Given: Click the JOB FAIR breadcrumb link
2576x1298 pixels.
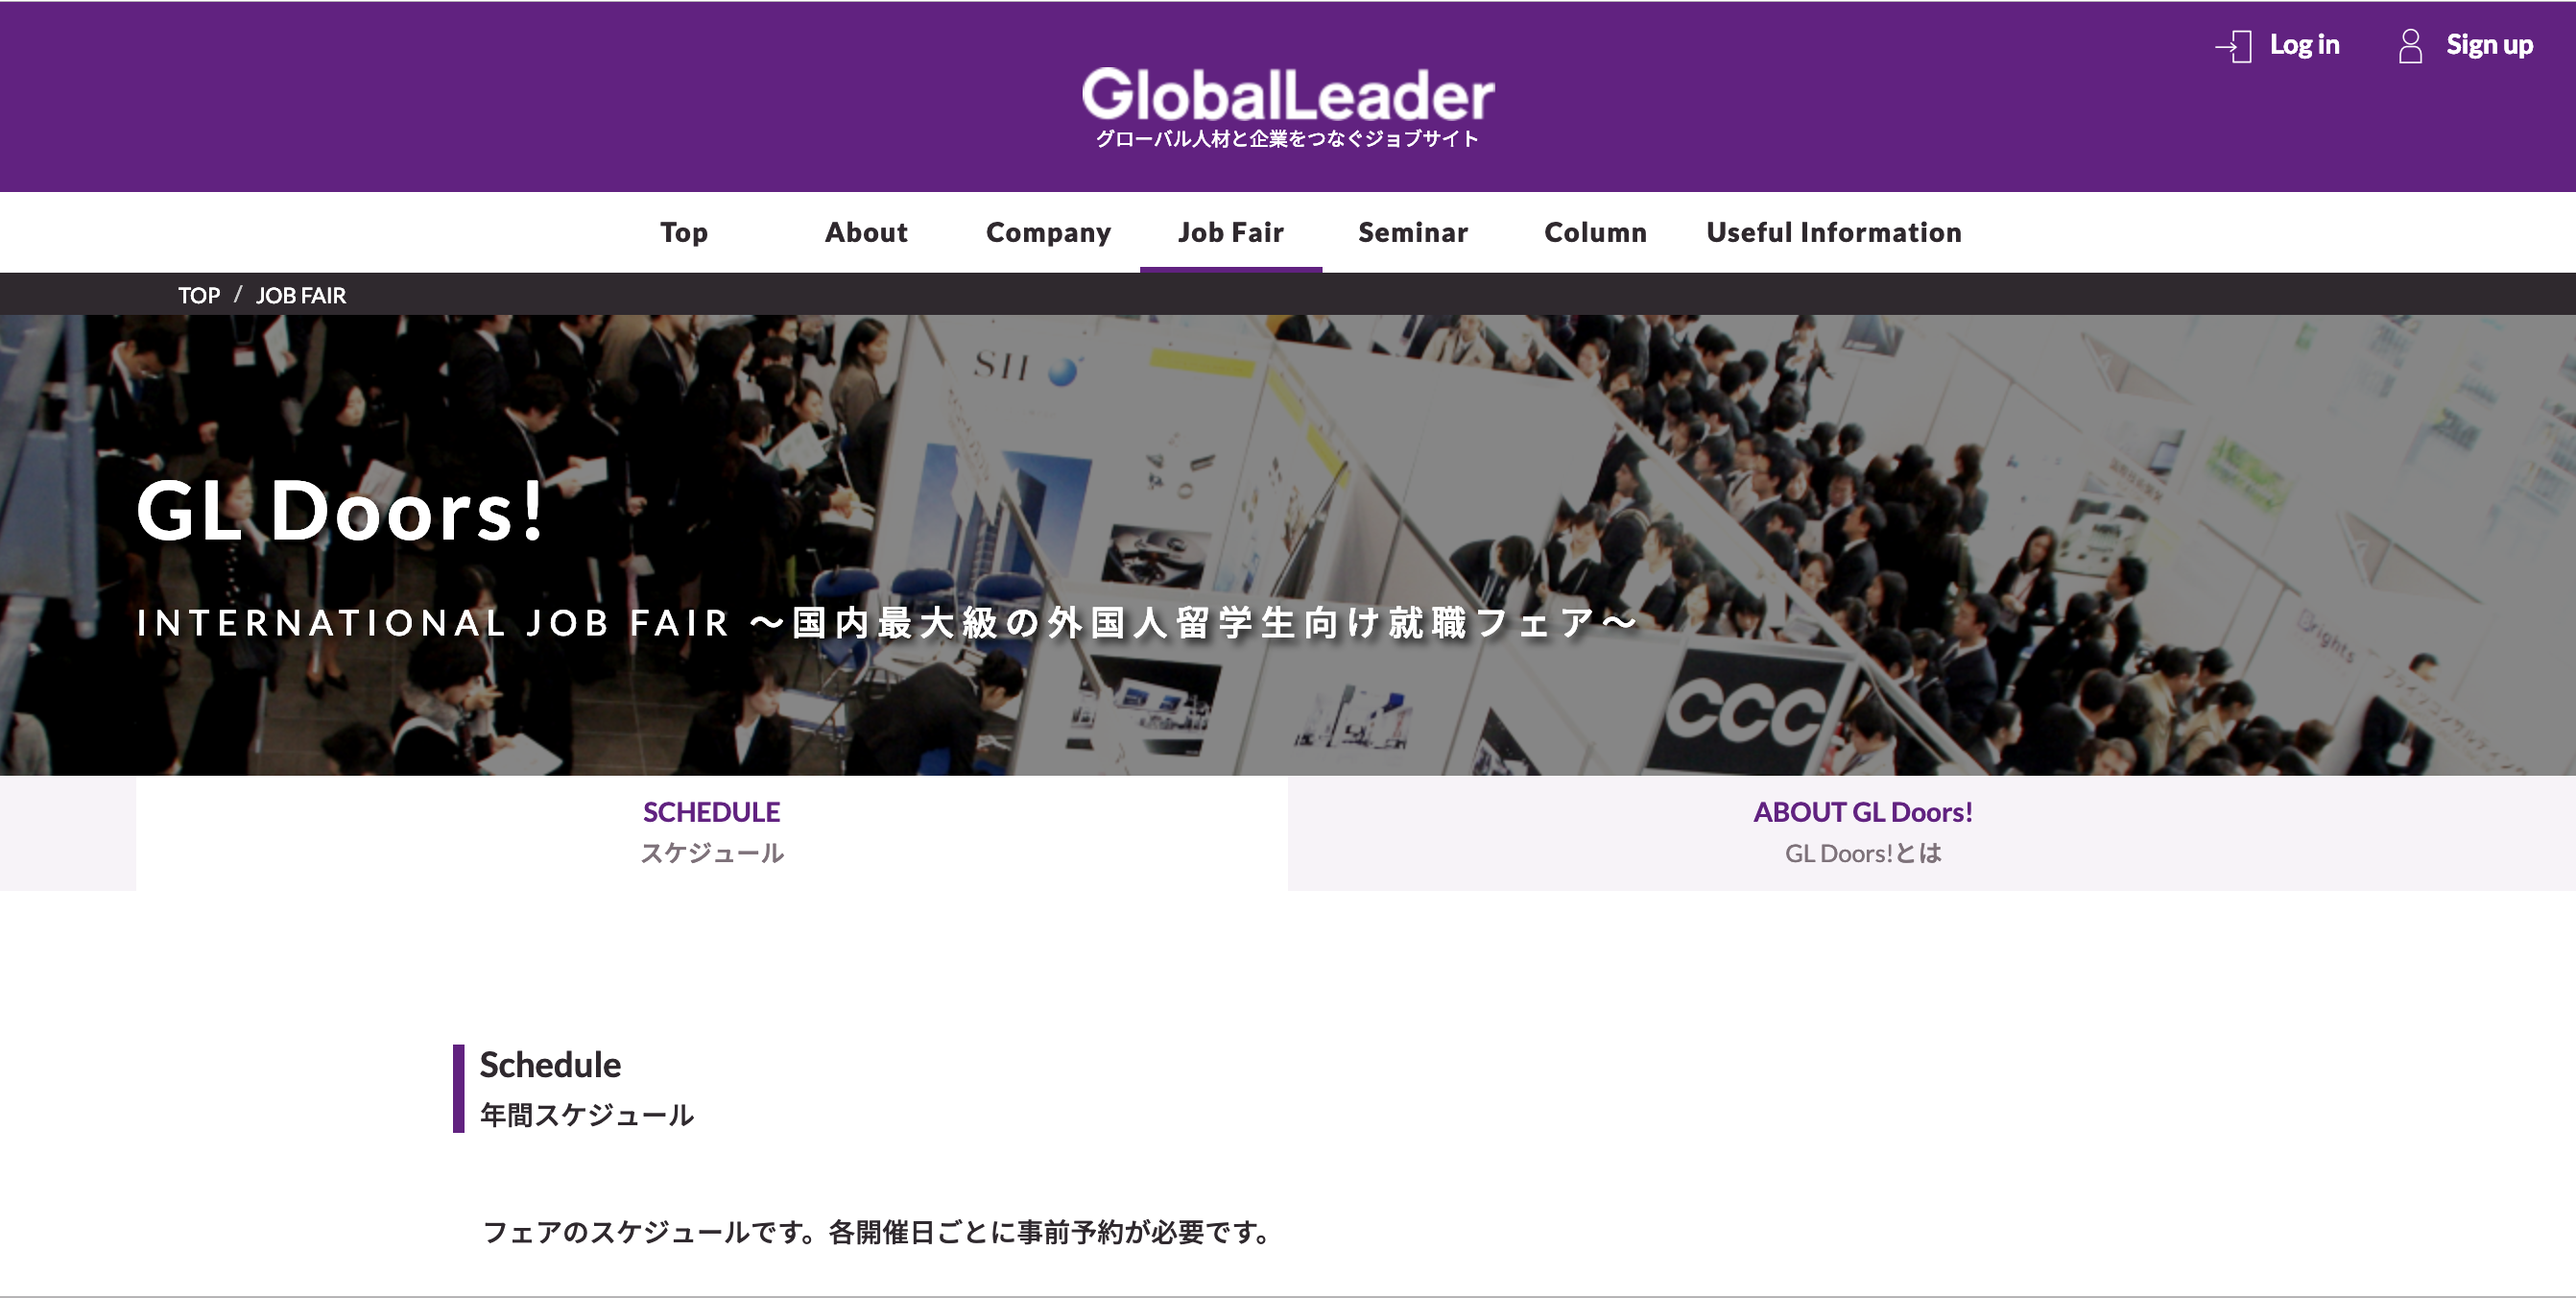Looking at the screenshot, I should pyautogui.click(x=301, y=295).
